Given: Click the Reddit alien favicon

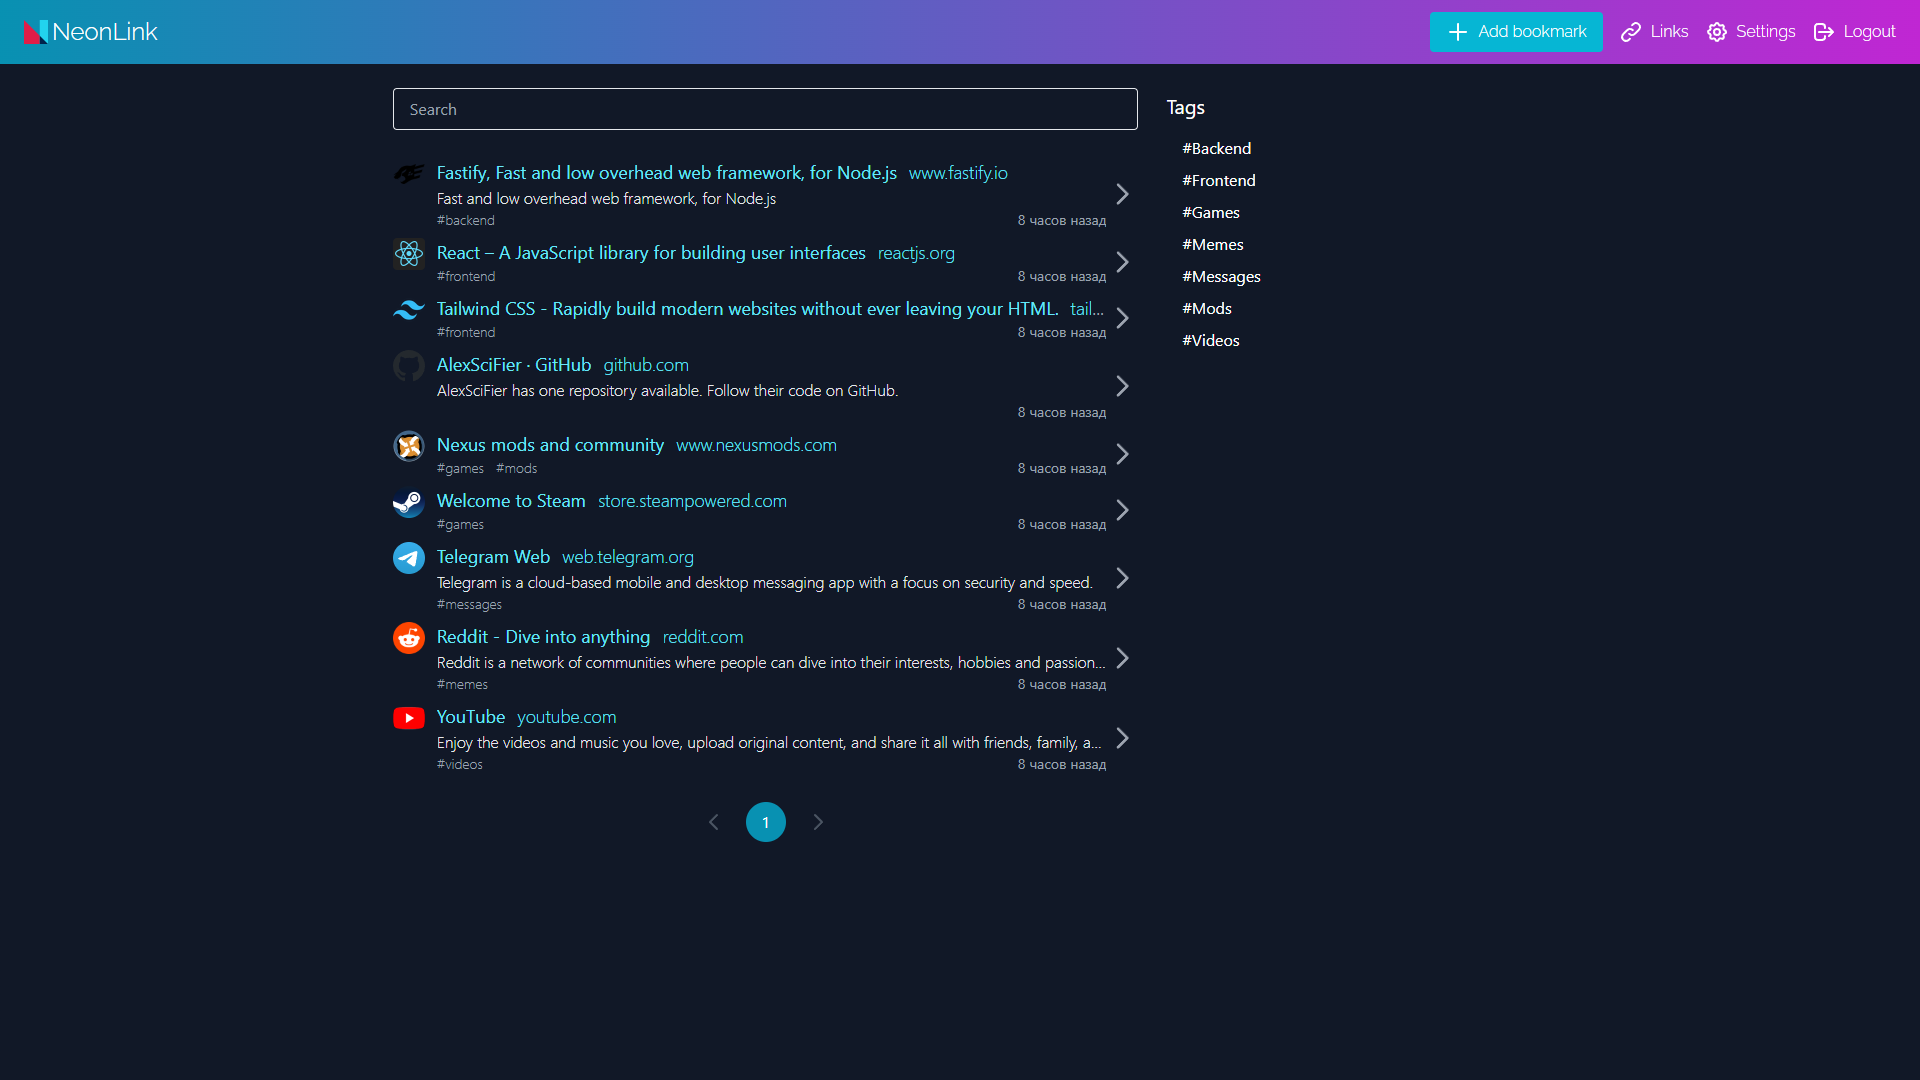Looking at the screenshot, I should pos(408,638).
